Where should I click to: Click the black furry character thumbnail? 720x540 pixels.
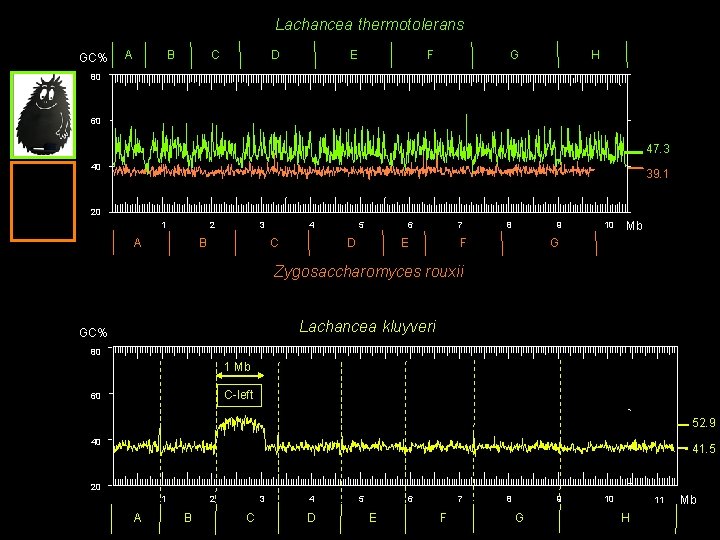43,115
